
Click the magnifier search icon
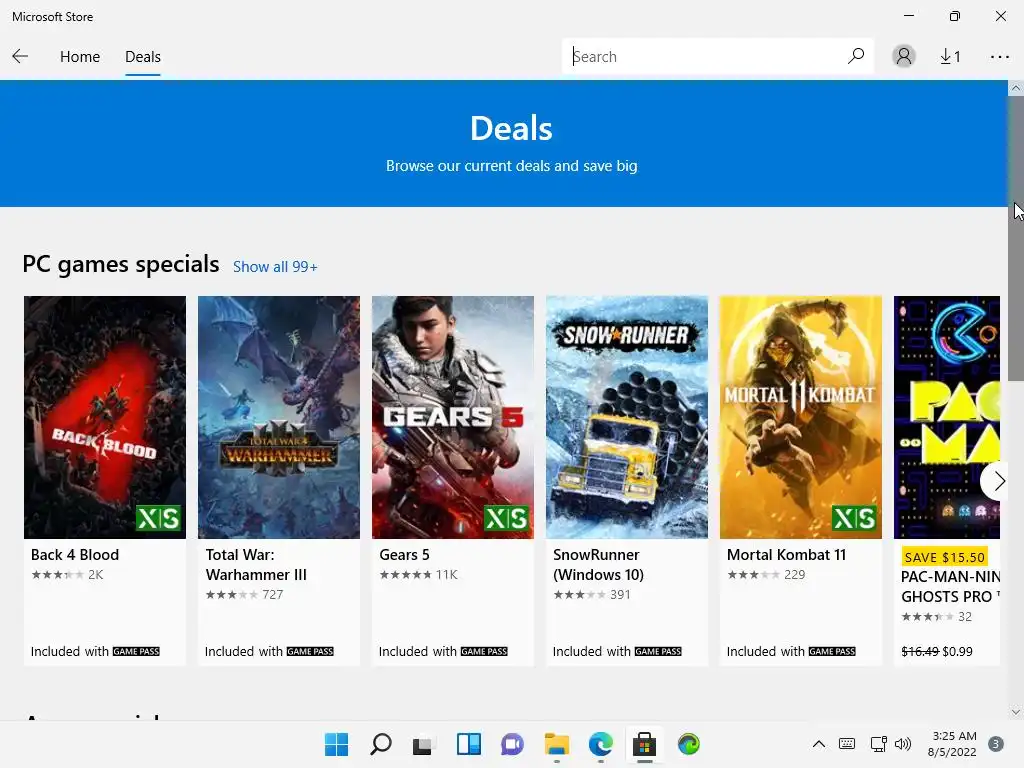tap(856, 56)
